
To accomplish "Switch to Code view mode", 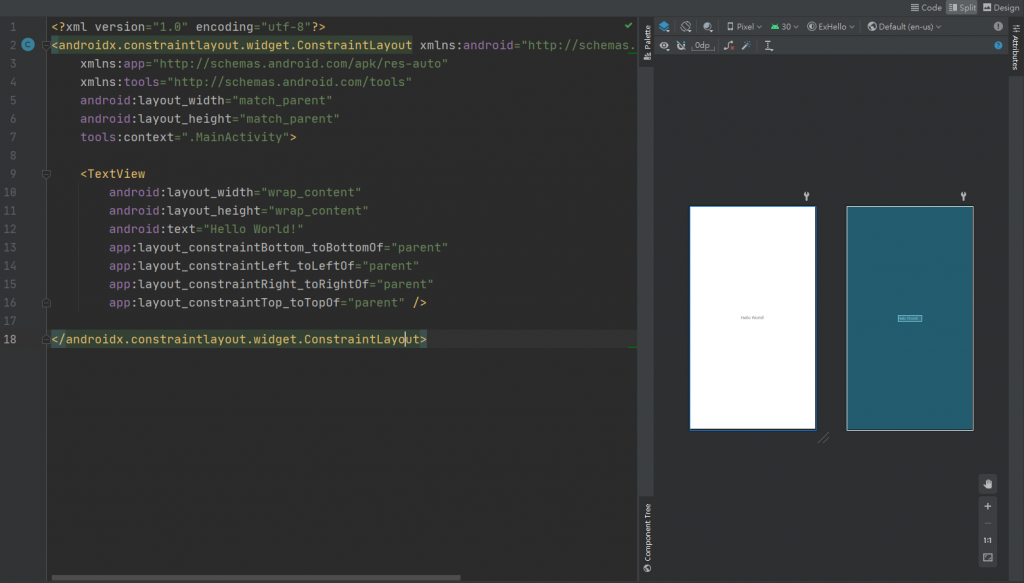I will click(x=926, y=8).
